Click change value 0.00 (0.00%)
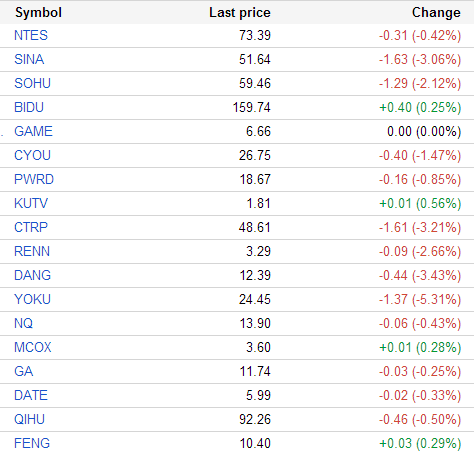This screenshot has height=453, width=474. pos(424,131)
